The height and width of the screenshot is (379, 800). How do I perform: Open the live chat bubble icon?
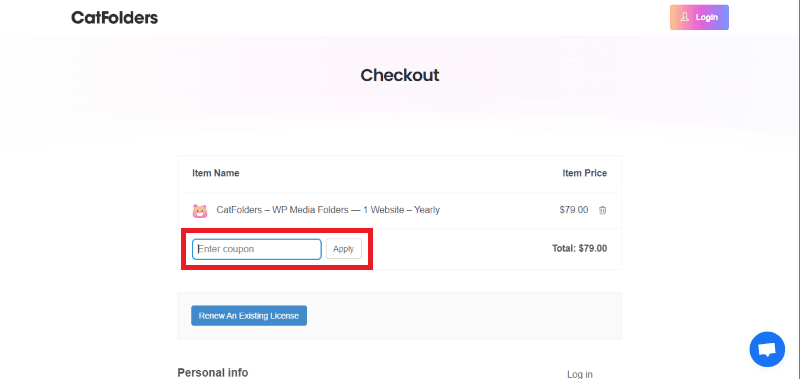pos(767,349)
